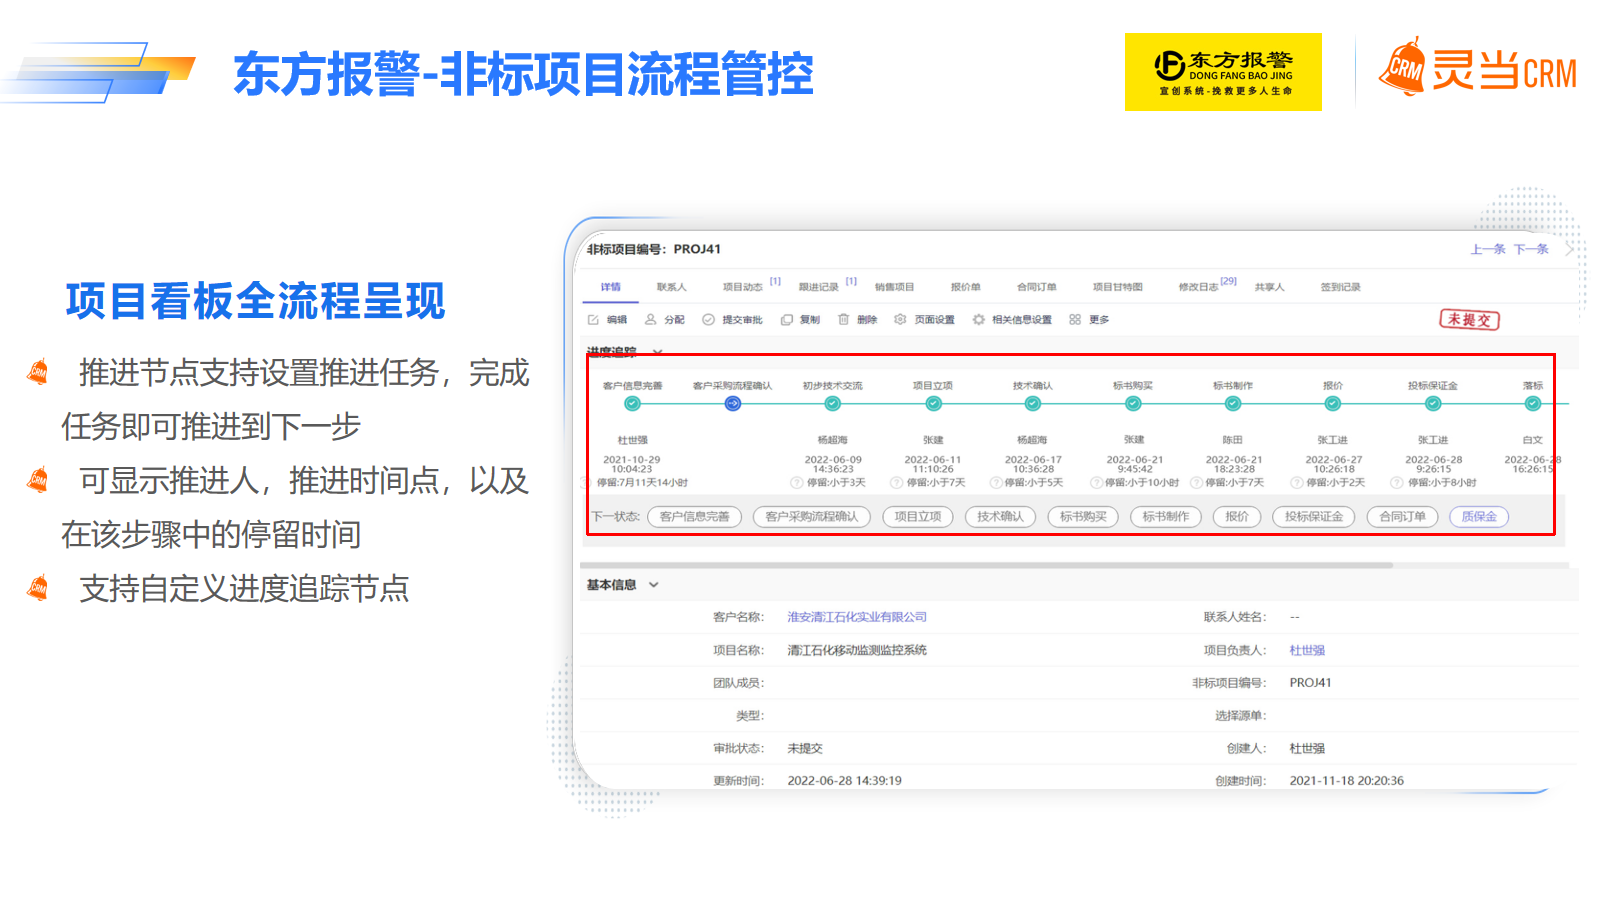This screenshot has height=900, width=1600.
Task: Click the 合同订单 next-status button
Action: (x=1402, y=517)
